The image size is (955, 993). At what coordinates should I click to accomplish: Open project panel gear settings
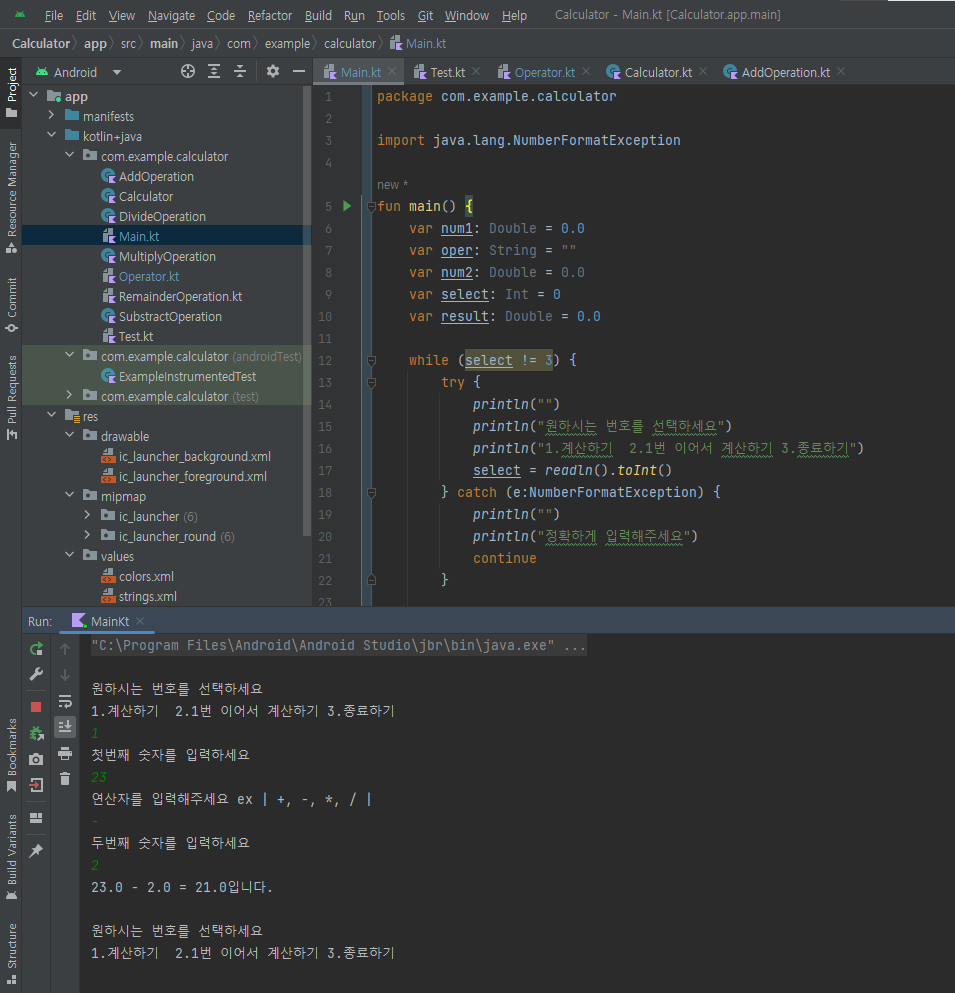coord(273,72)
